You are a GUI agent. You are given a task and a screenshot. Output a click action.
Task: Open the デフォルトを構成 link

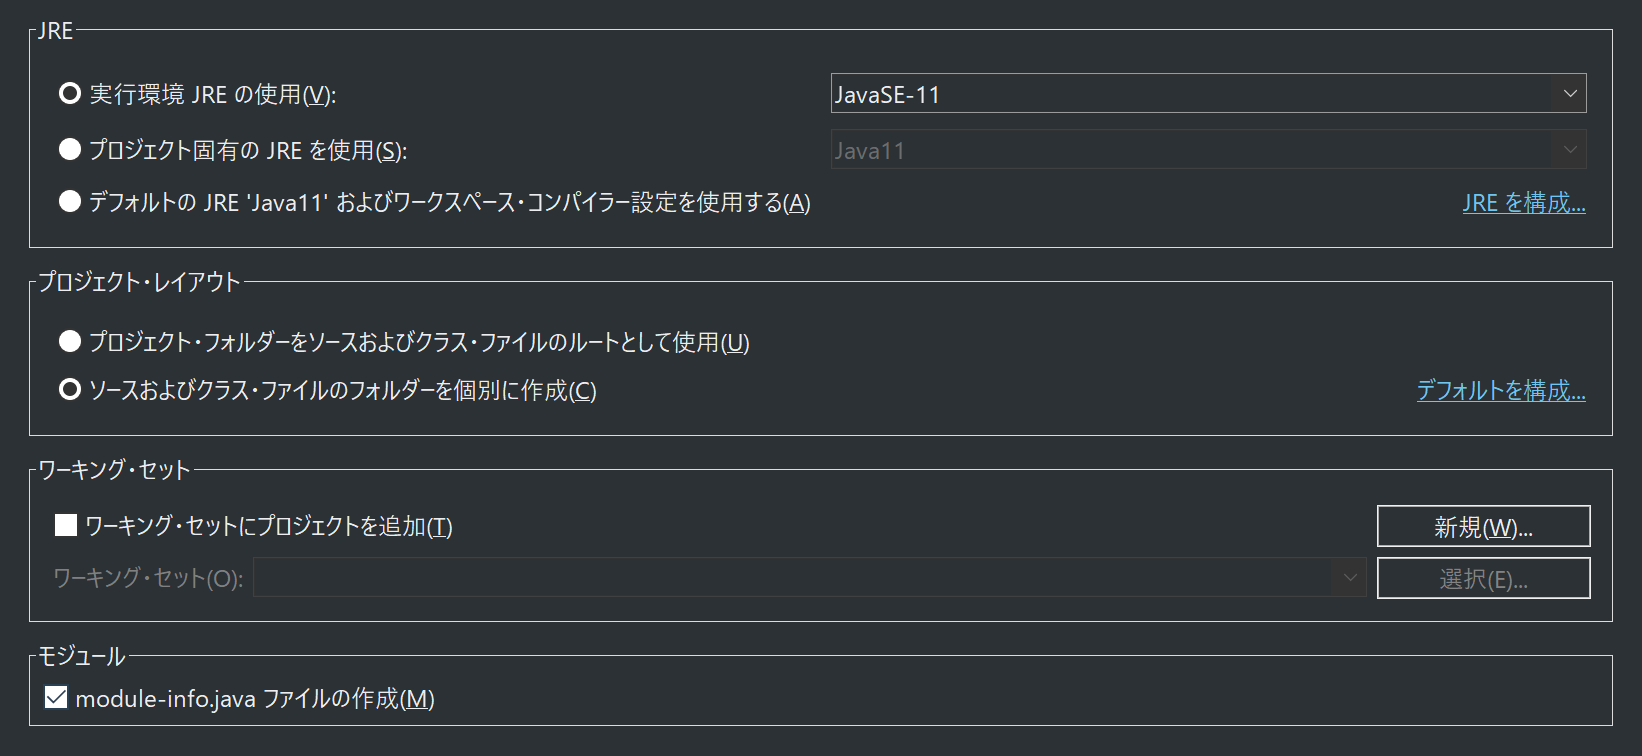click(x=1500, y=390)
